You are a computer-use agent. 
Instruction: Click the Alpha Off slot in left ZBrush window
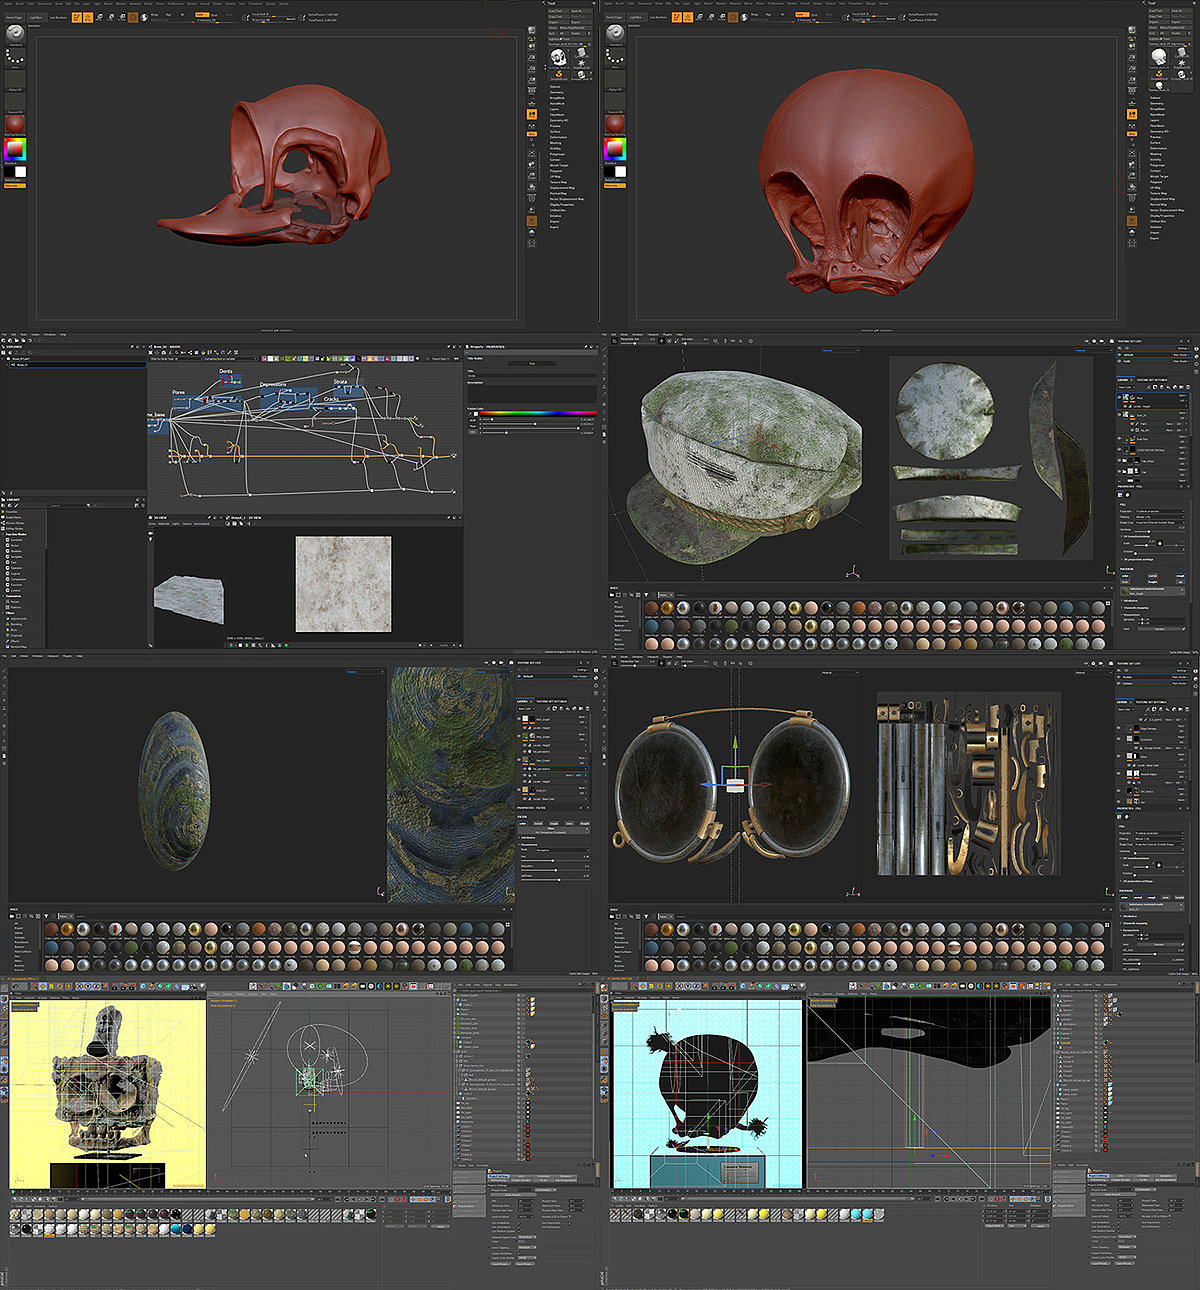click(15, 81)
